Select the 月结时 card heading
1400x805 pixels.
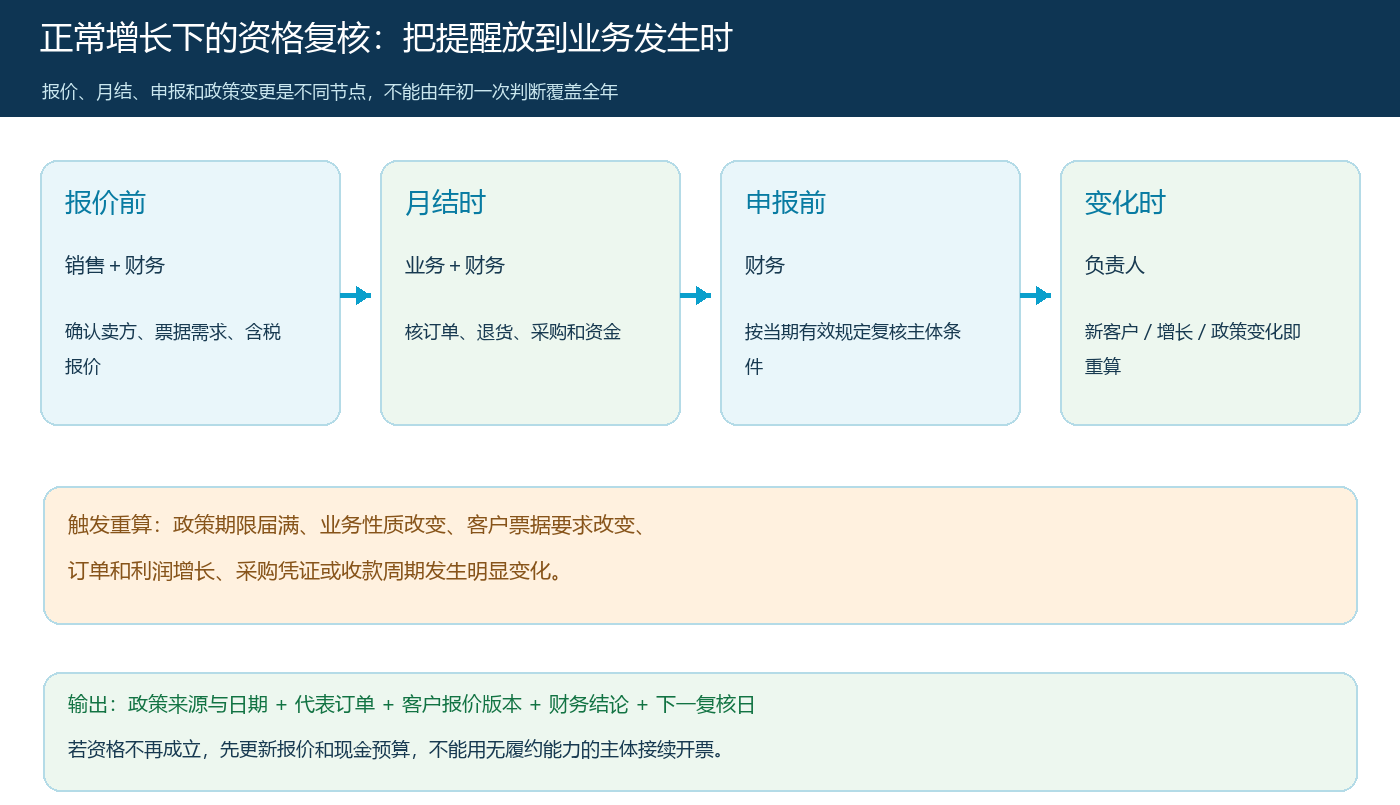pyautogui.click(x=445, y=203)
